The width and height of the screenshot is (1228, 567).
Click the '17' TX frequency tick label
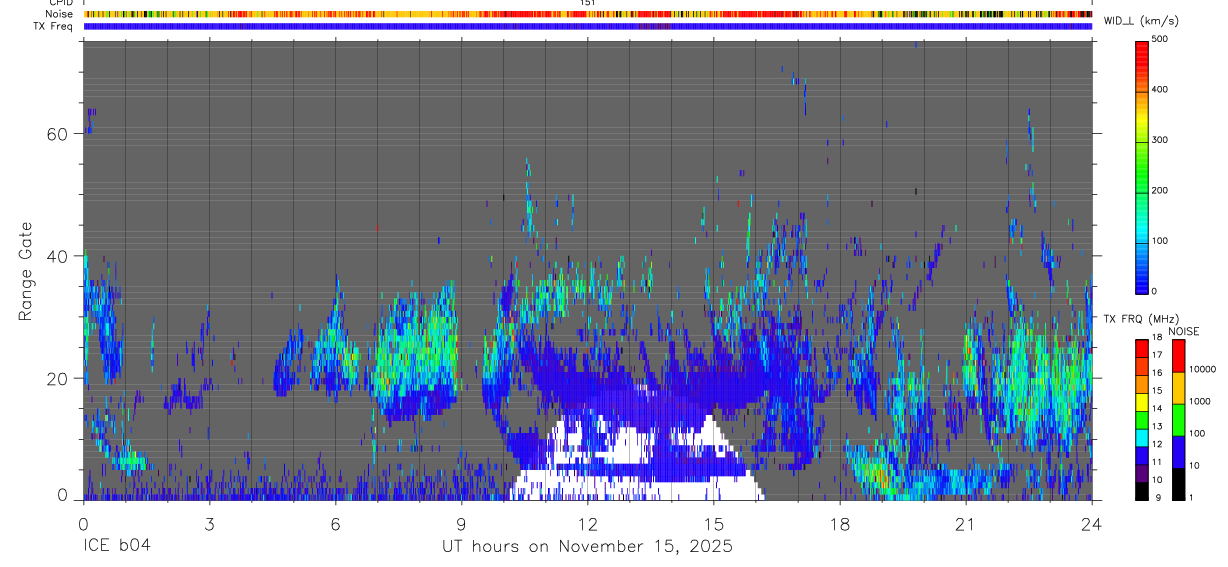point(1157,355)
